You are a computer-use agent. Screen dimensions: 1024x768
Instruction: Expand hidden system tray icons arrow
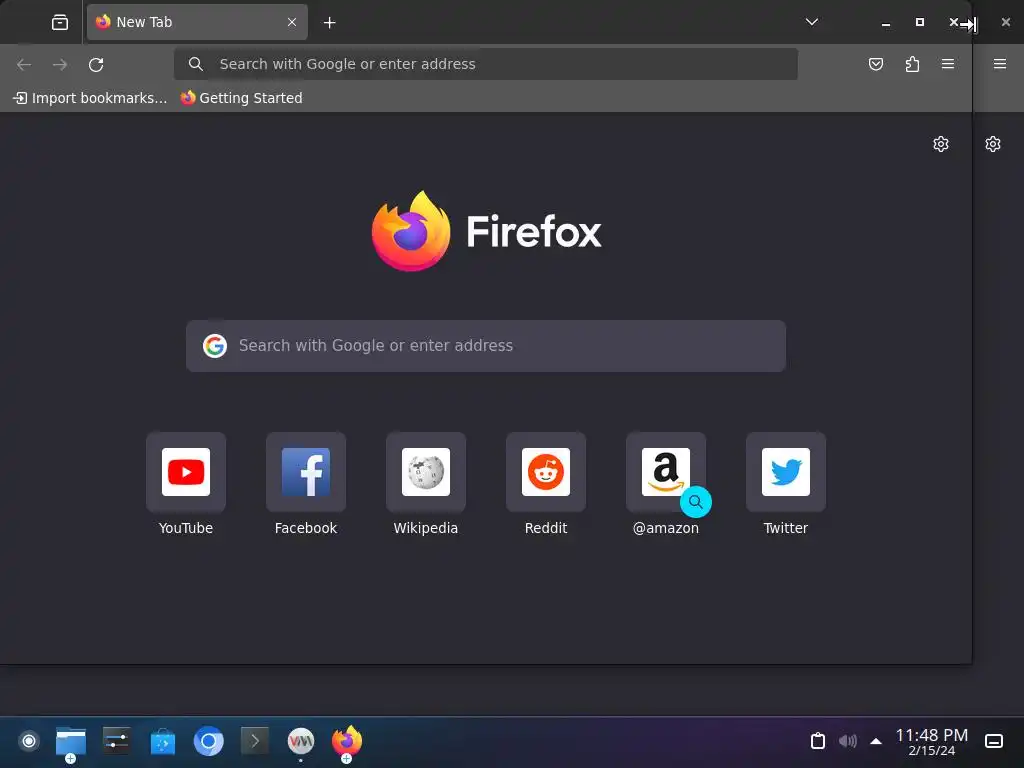(876, 741)
